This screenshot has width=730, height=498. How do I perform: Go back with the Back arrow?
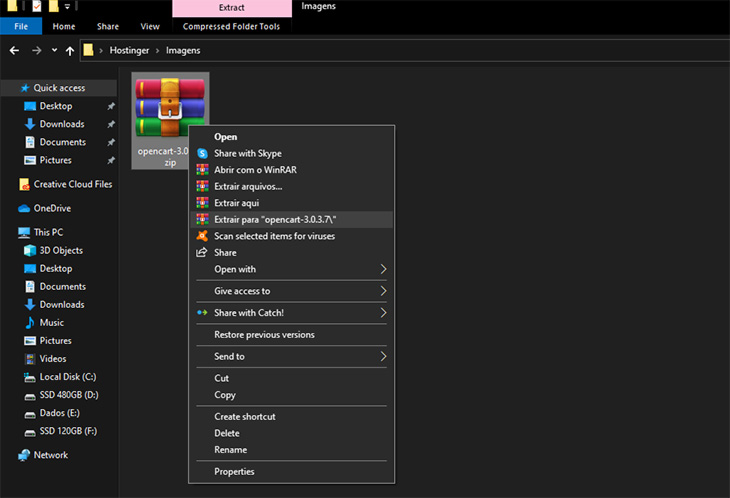(14, 50)
